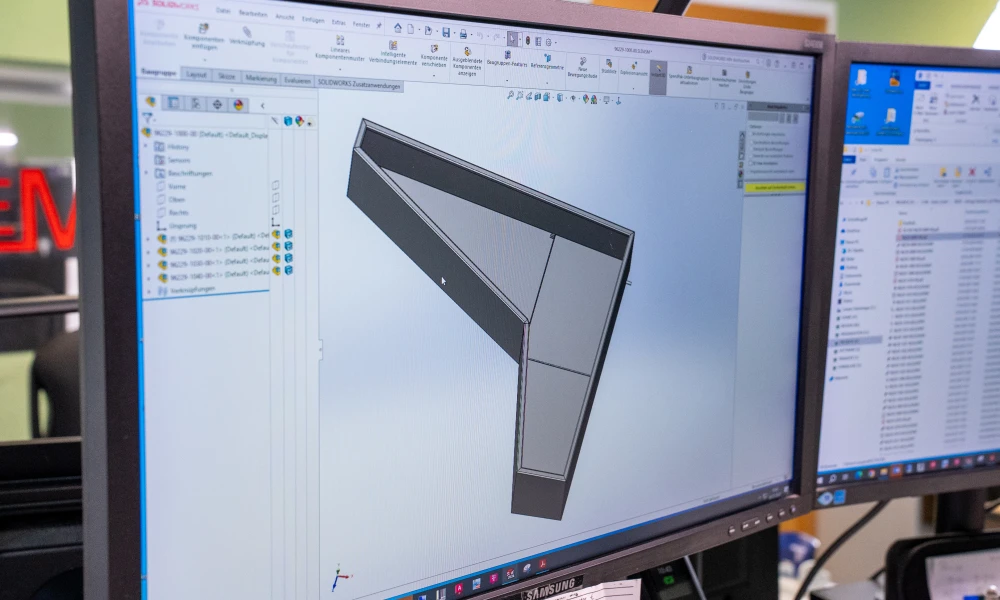Viewport: 1000px width, 600px height.
Task: Collapse display pane with chevron arrow
Action: click(262, 106)
